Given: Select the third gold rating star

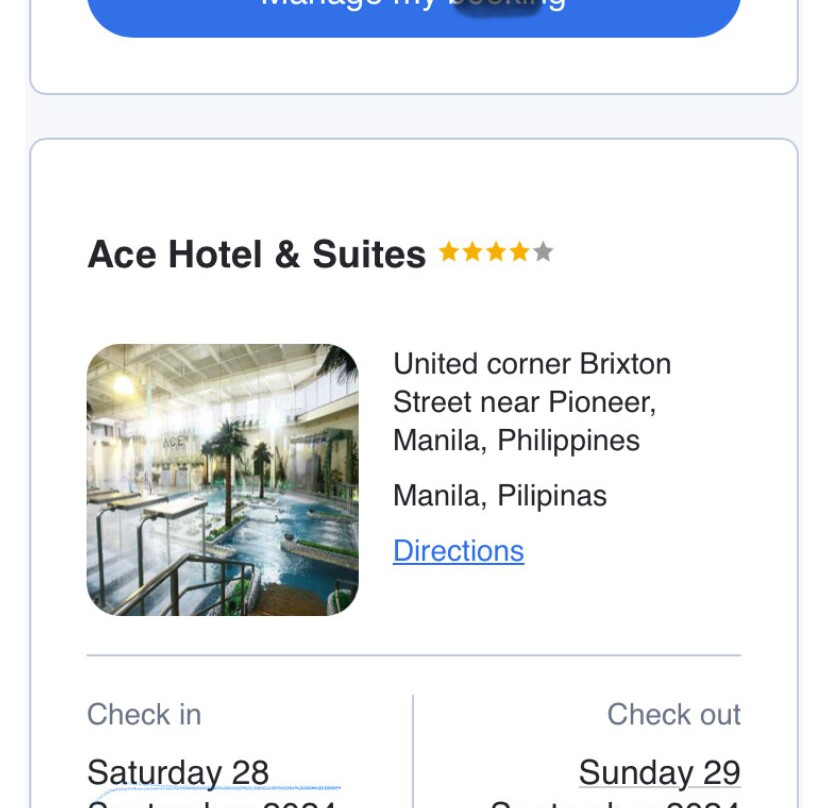Looking at the screenshot, I should [x=496, y=252].
